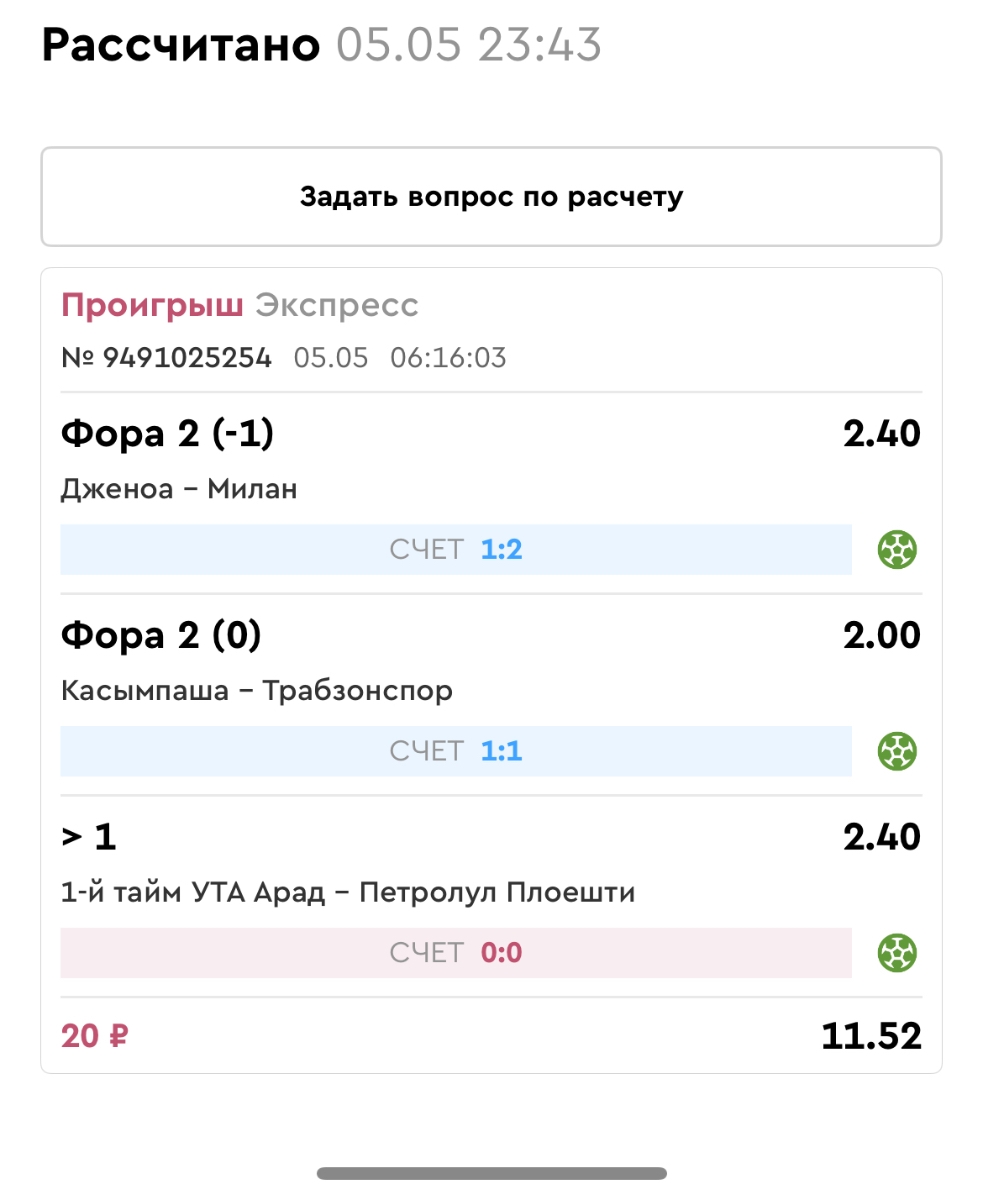Tap the score bar showing СЧЕТ 1:1
Viewport: 983px width, 1200px height.
pos(456,751)
